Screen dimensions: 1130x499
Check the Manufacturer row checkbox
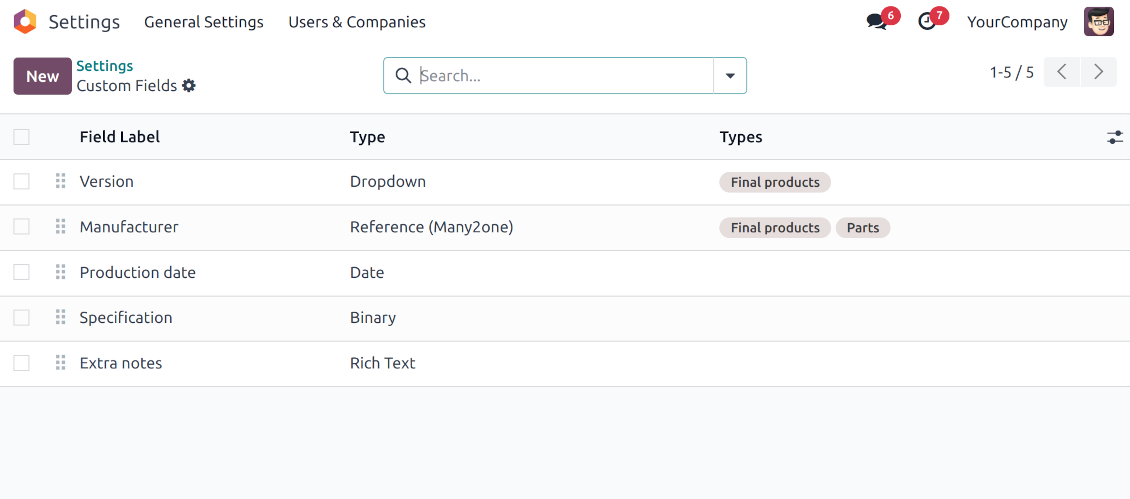pyautogui.click(x=22, y=227)
